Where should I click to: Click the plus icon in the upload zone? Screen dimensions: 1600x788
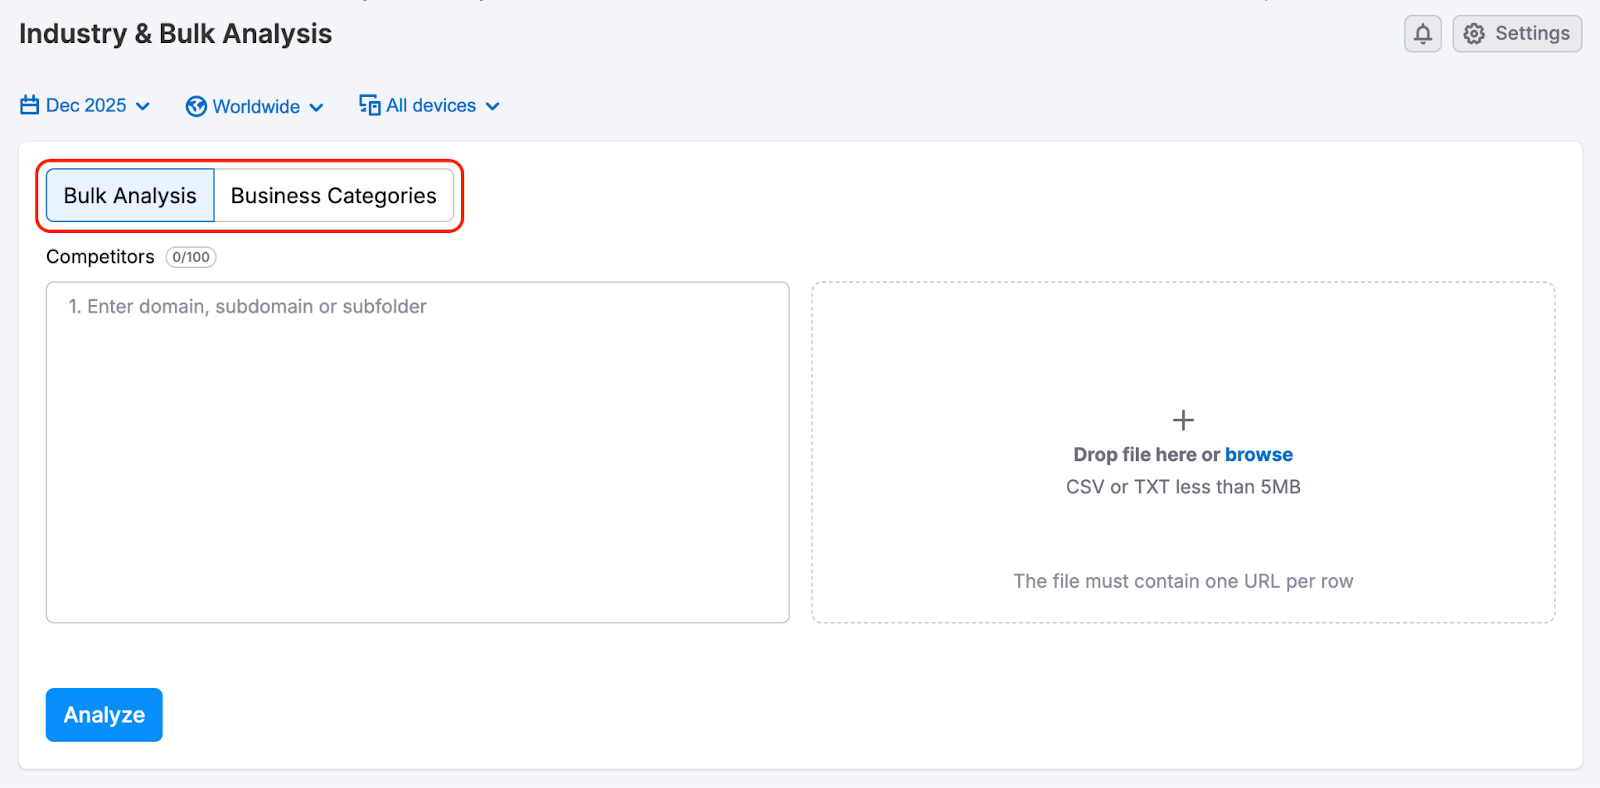(1182, 420)
